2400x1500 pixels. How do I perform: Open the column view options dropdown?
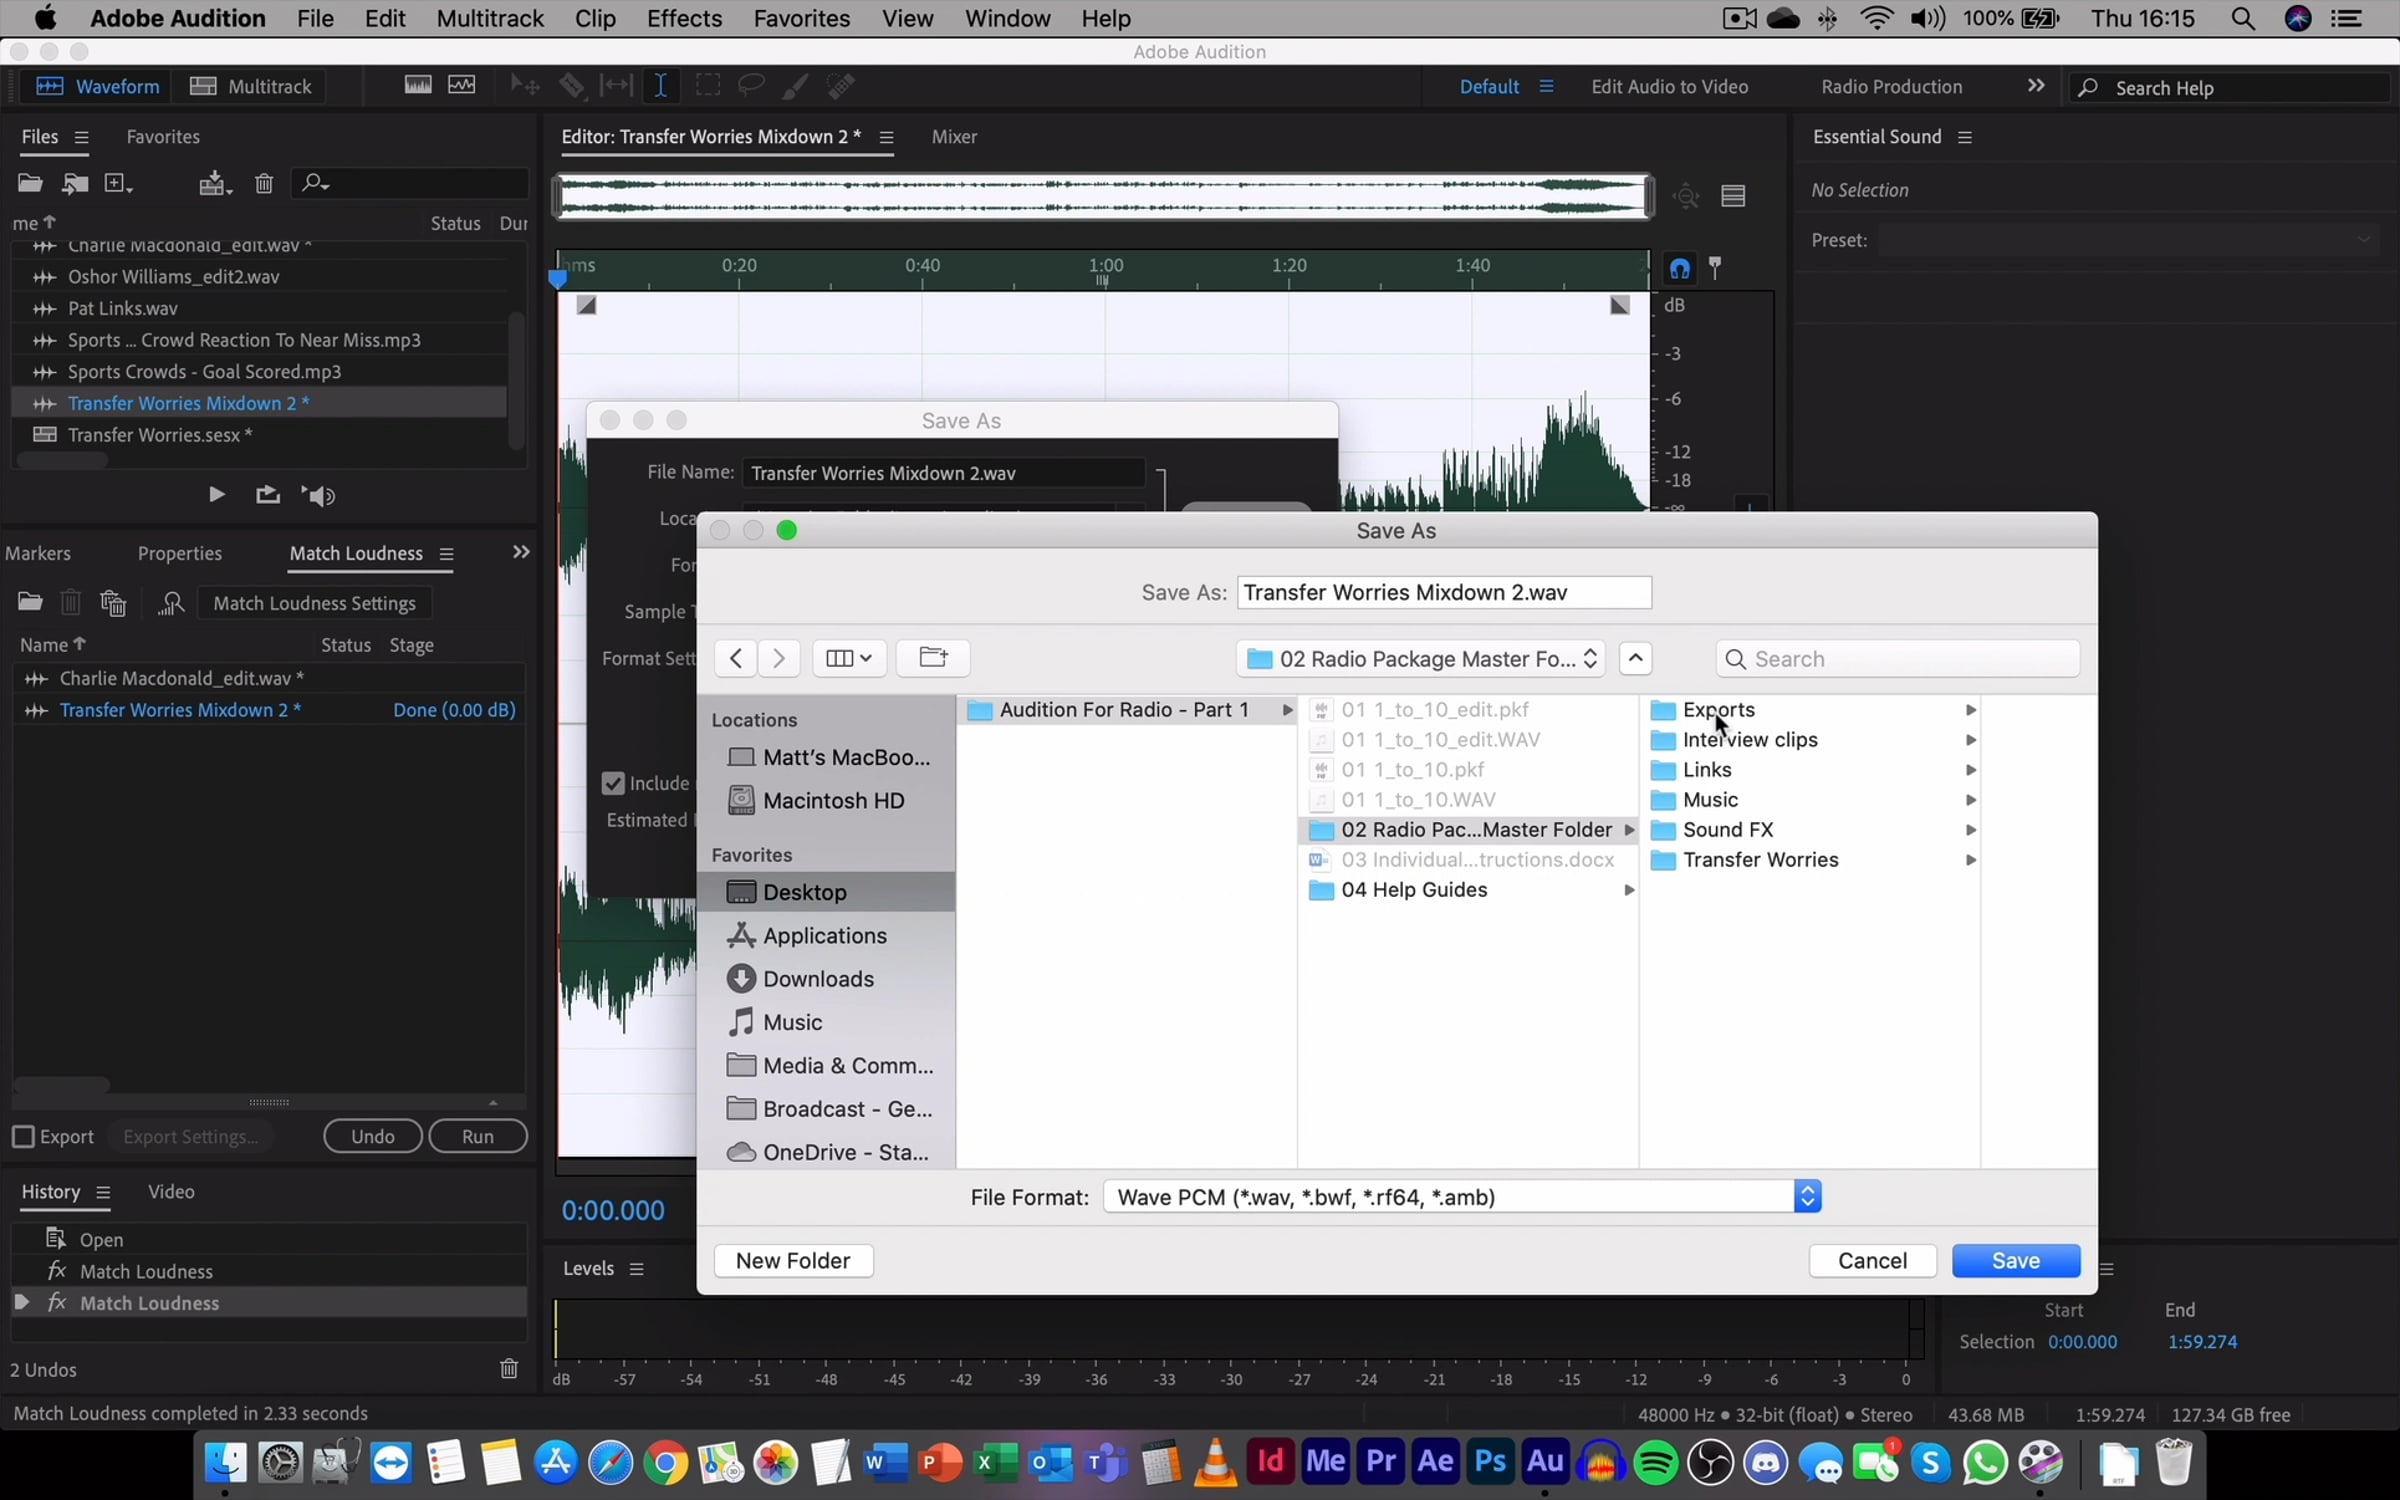(x=849, y=658)
